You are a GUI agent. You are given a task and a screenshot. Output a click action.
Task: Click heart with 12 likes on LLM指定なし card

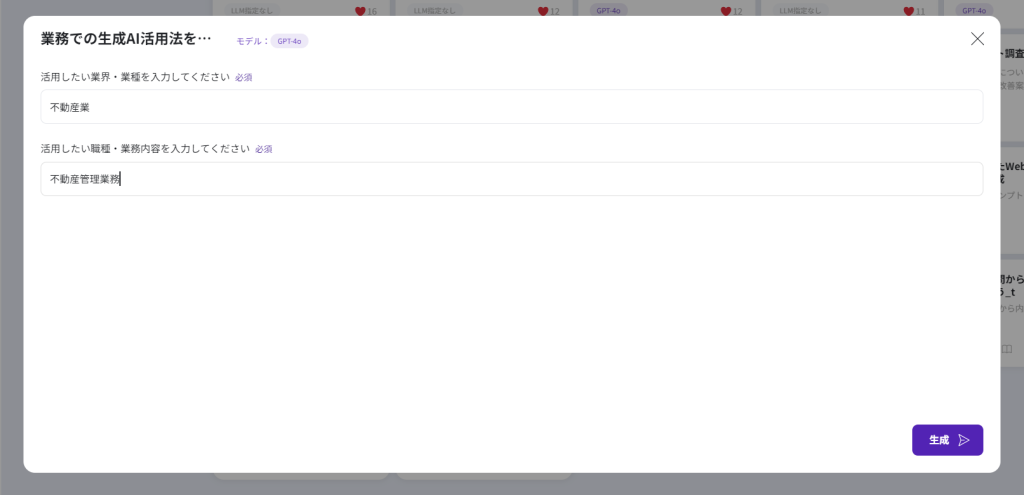coord(543,11)
